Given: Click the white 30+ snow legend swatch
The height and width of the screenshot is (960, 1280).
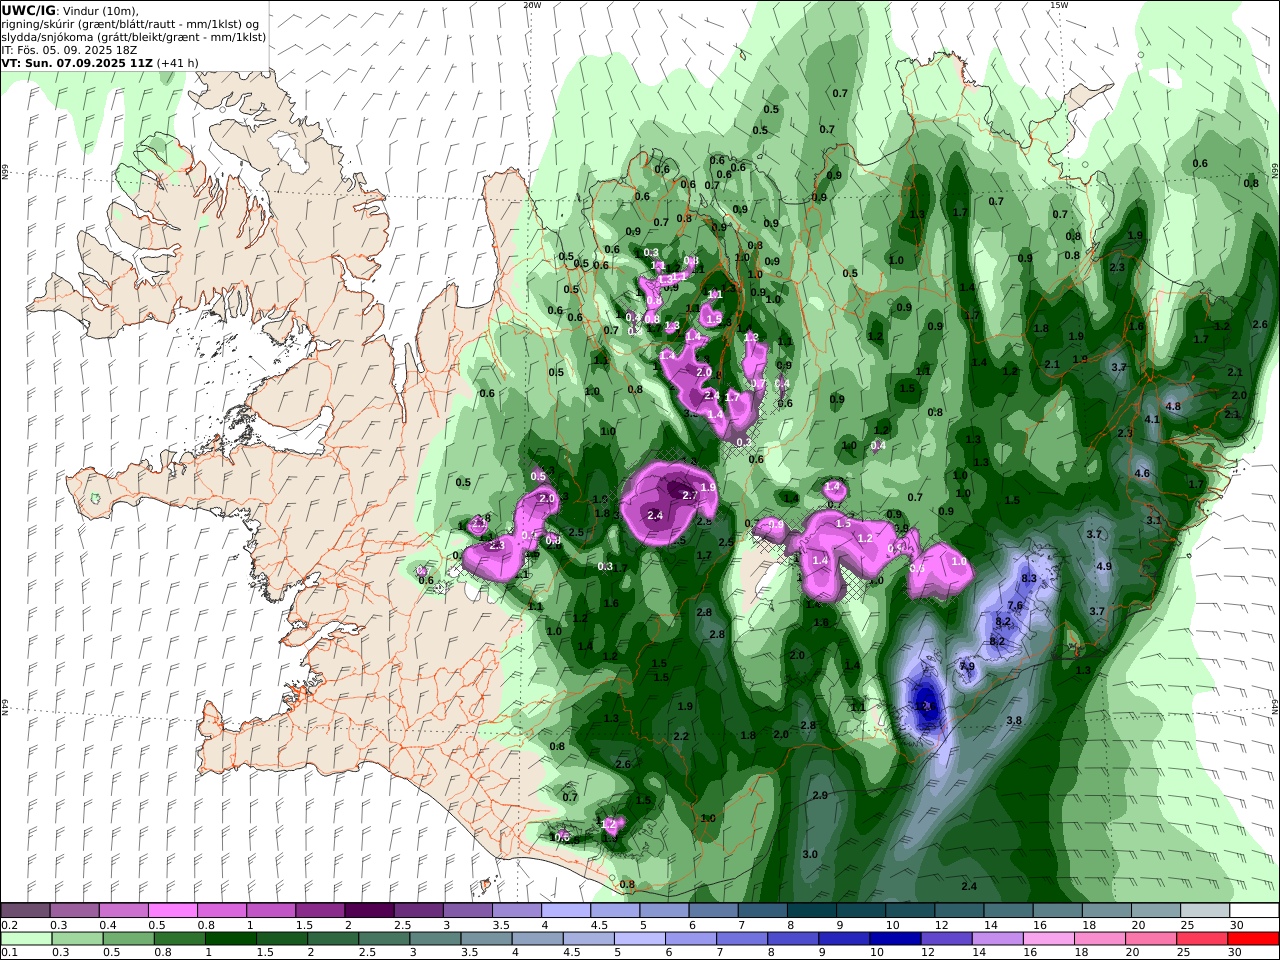Looking at the screenshot, I should pos(1253,911).
